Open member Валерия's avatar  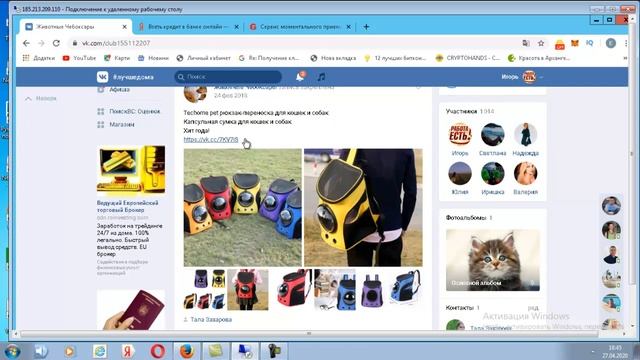pos(525,173)
